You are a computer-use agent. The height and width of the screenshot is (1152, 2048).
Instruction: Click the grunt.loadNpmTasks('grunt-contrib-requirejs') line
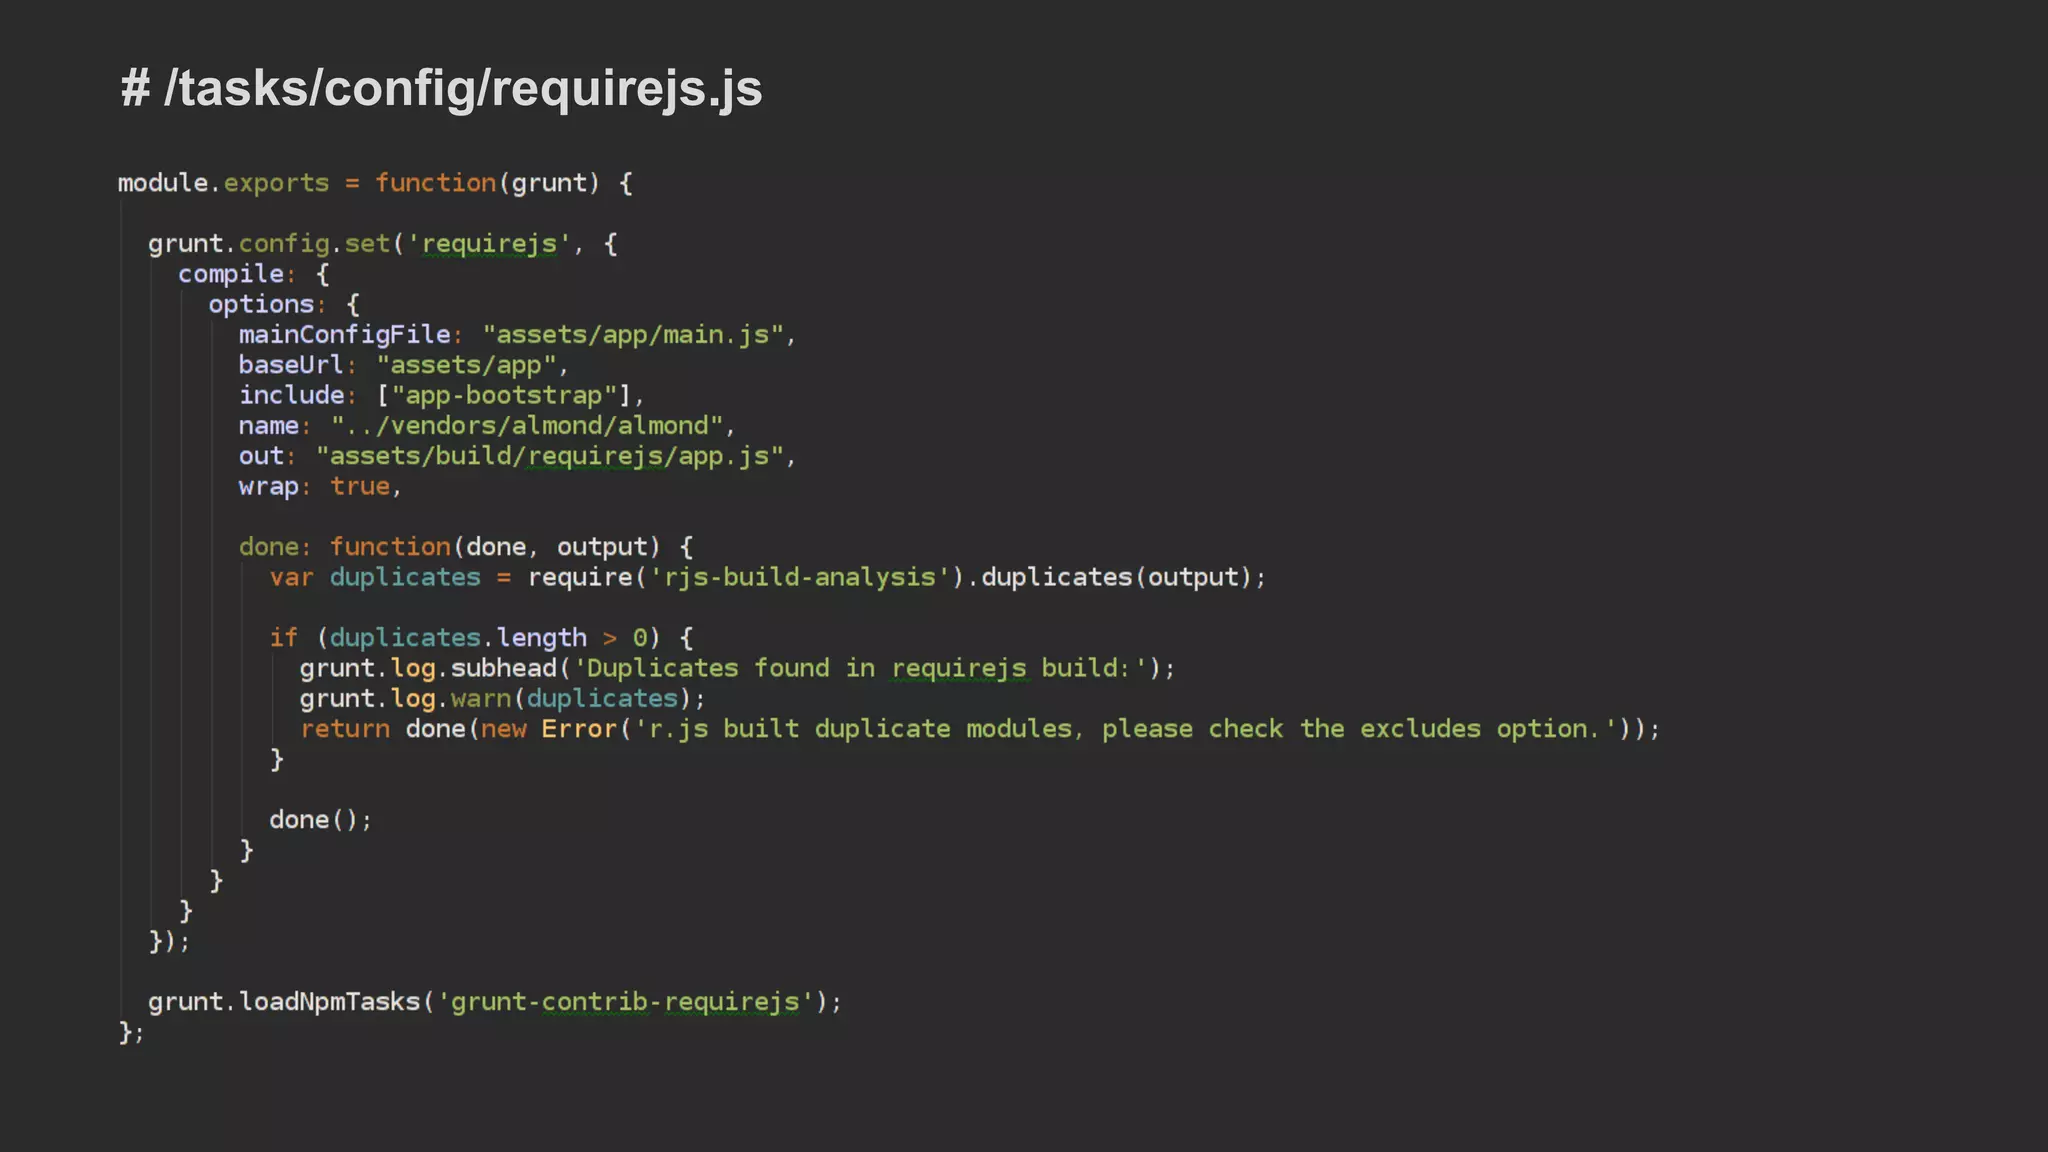pos(495,1002)
